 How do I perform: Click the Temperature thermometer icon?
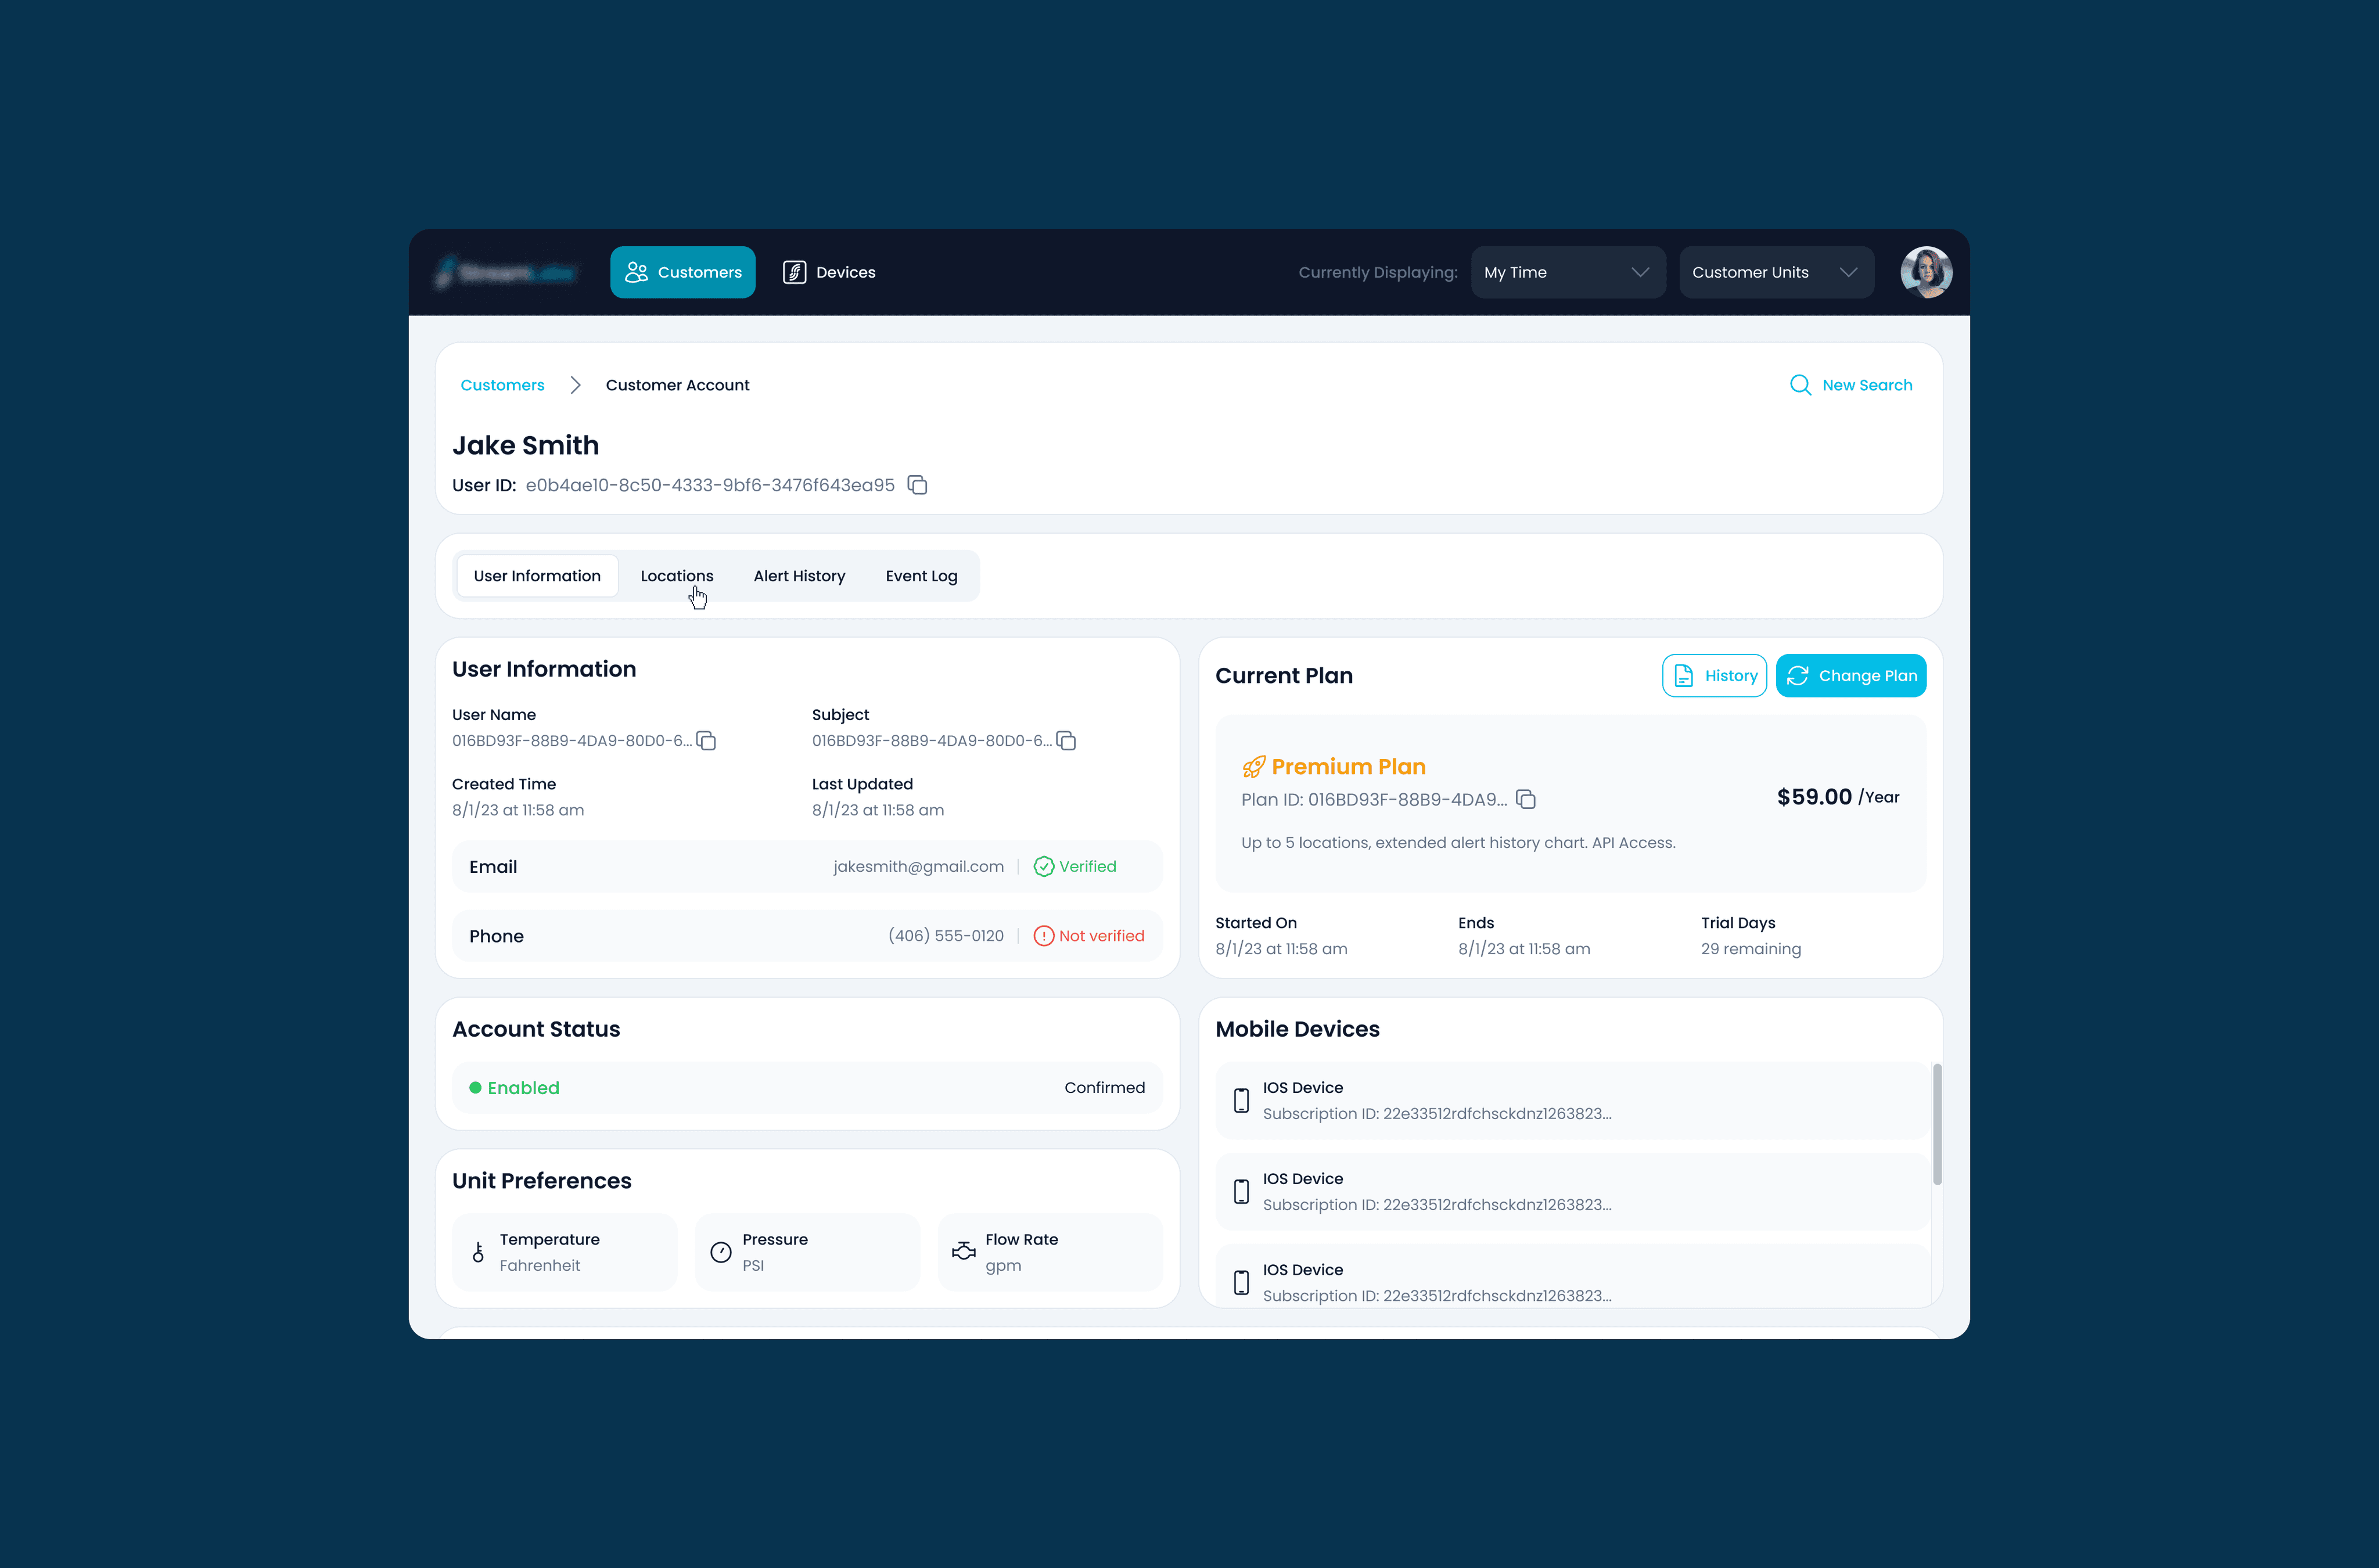point(478,1252)
